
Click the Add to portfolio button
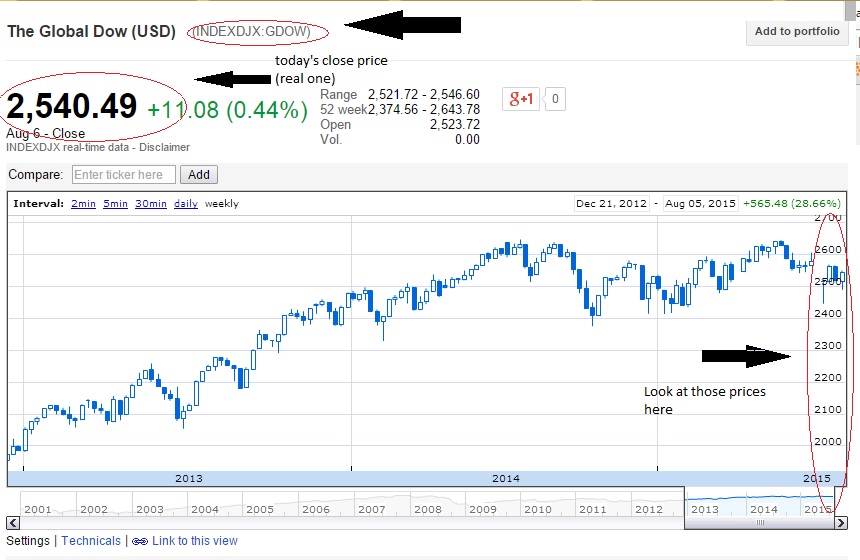[x=797, y=32]
